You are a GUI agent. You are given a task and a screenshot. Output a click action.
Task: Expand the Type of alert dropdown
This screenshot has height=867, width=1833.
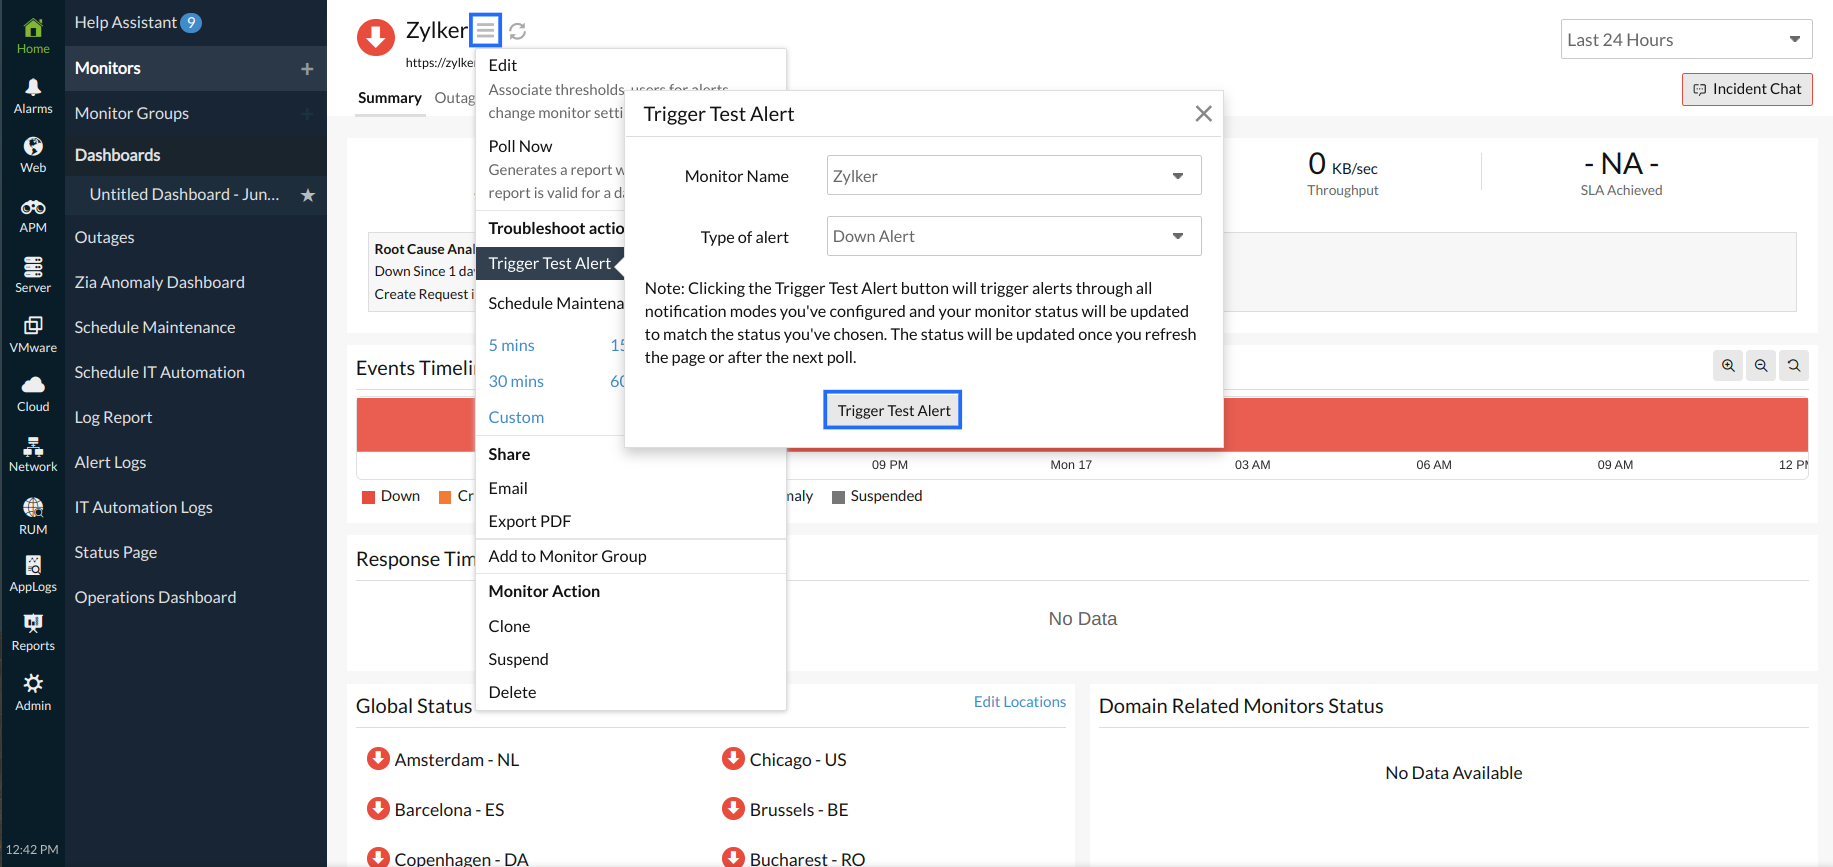pos(1013,237)
